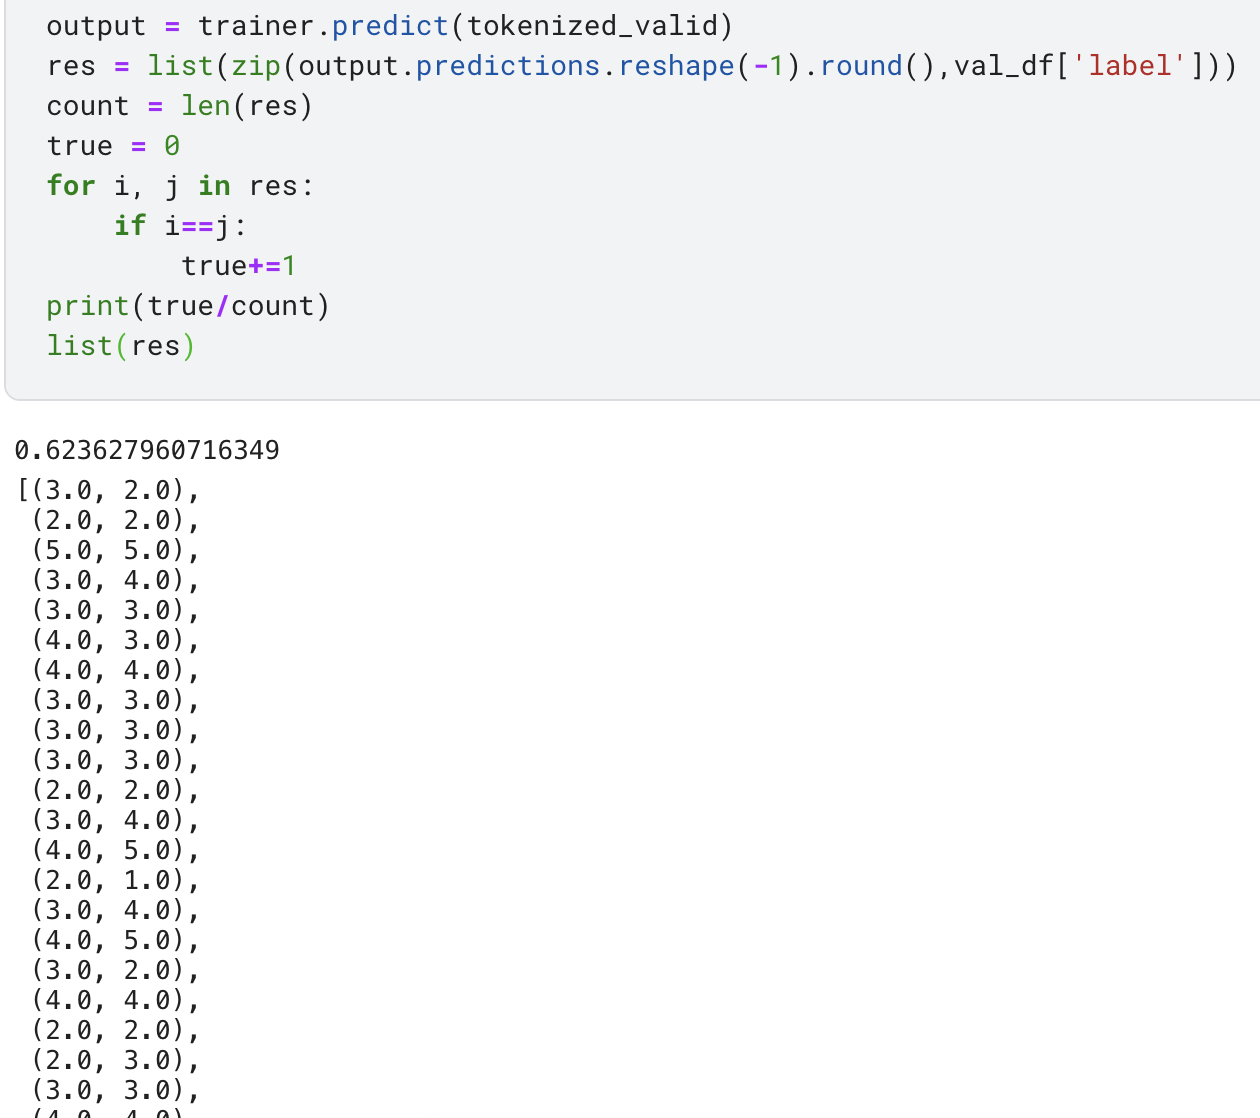
Task: Click the accuracy output value 0.623627960716349
Action: 147,450
